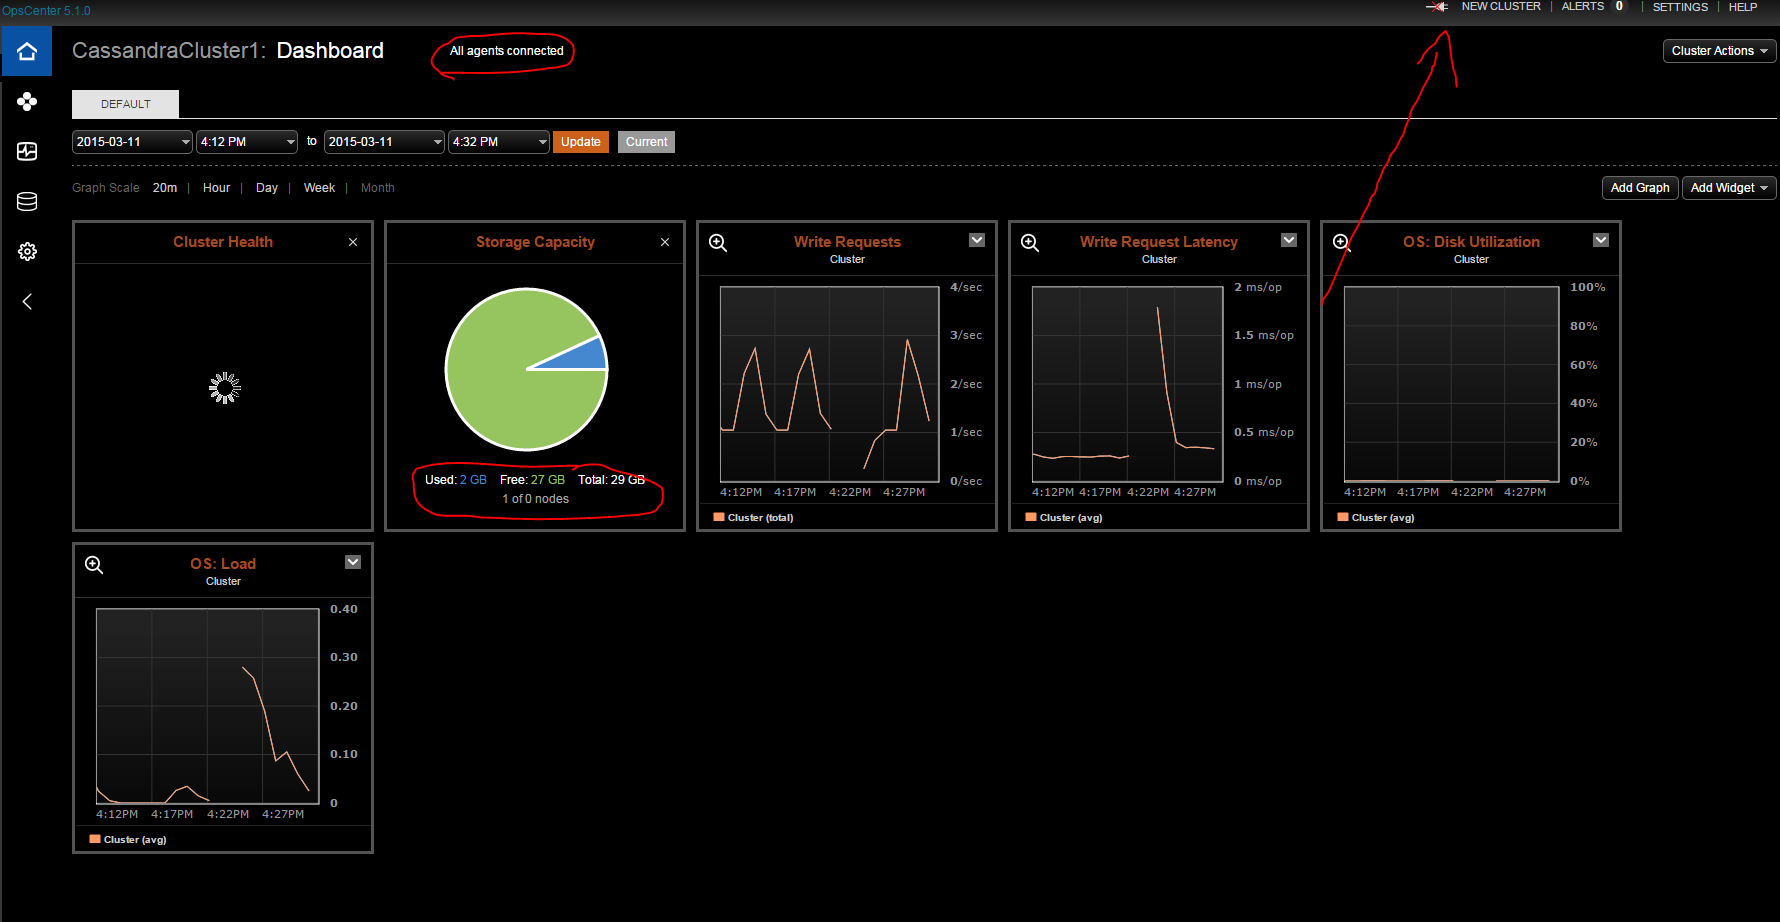
Task: Zoom into the Write Requests graph
Action: tap(718, 243)
